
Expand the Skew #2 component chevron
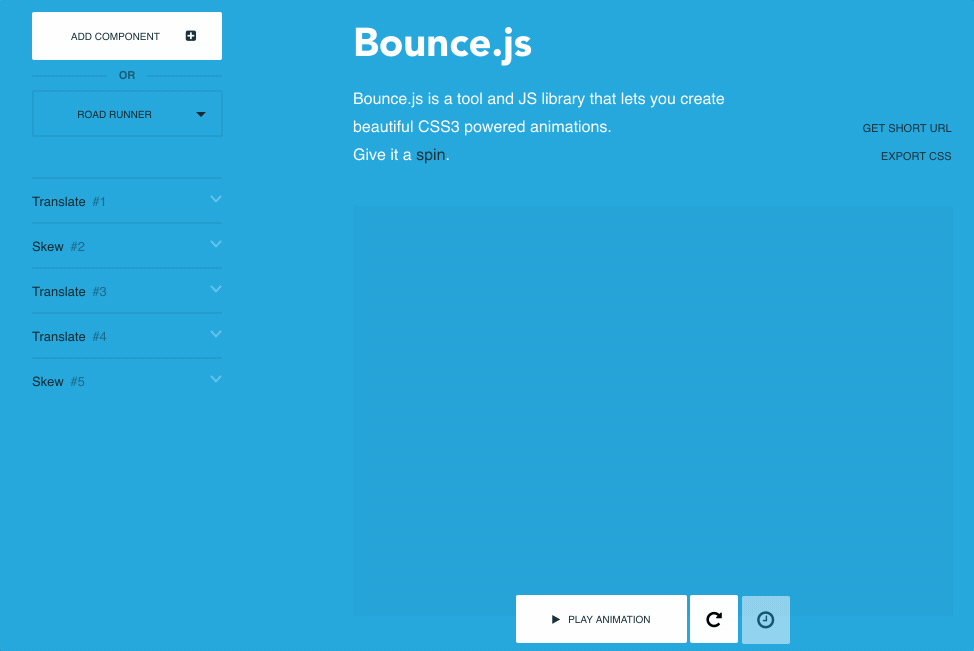[x=215, y=245]
